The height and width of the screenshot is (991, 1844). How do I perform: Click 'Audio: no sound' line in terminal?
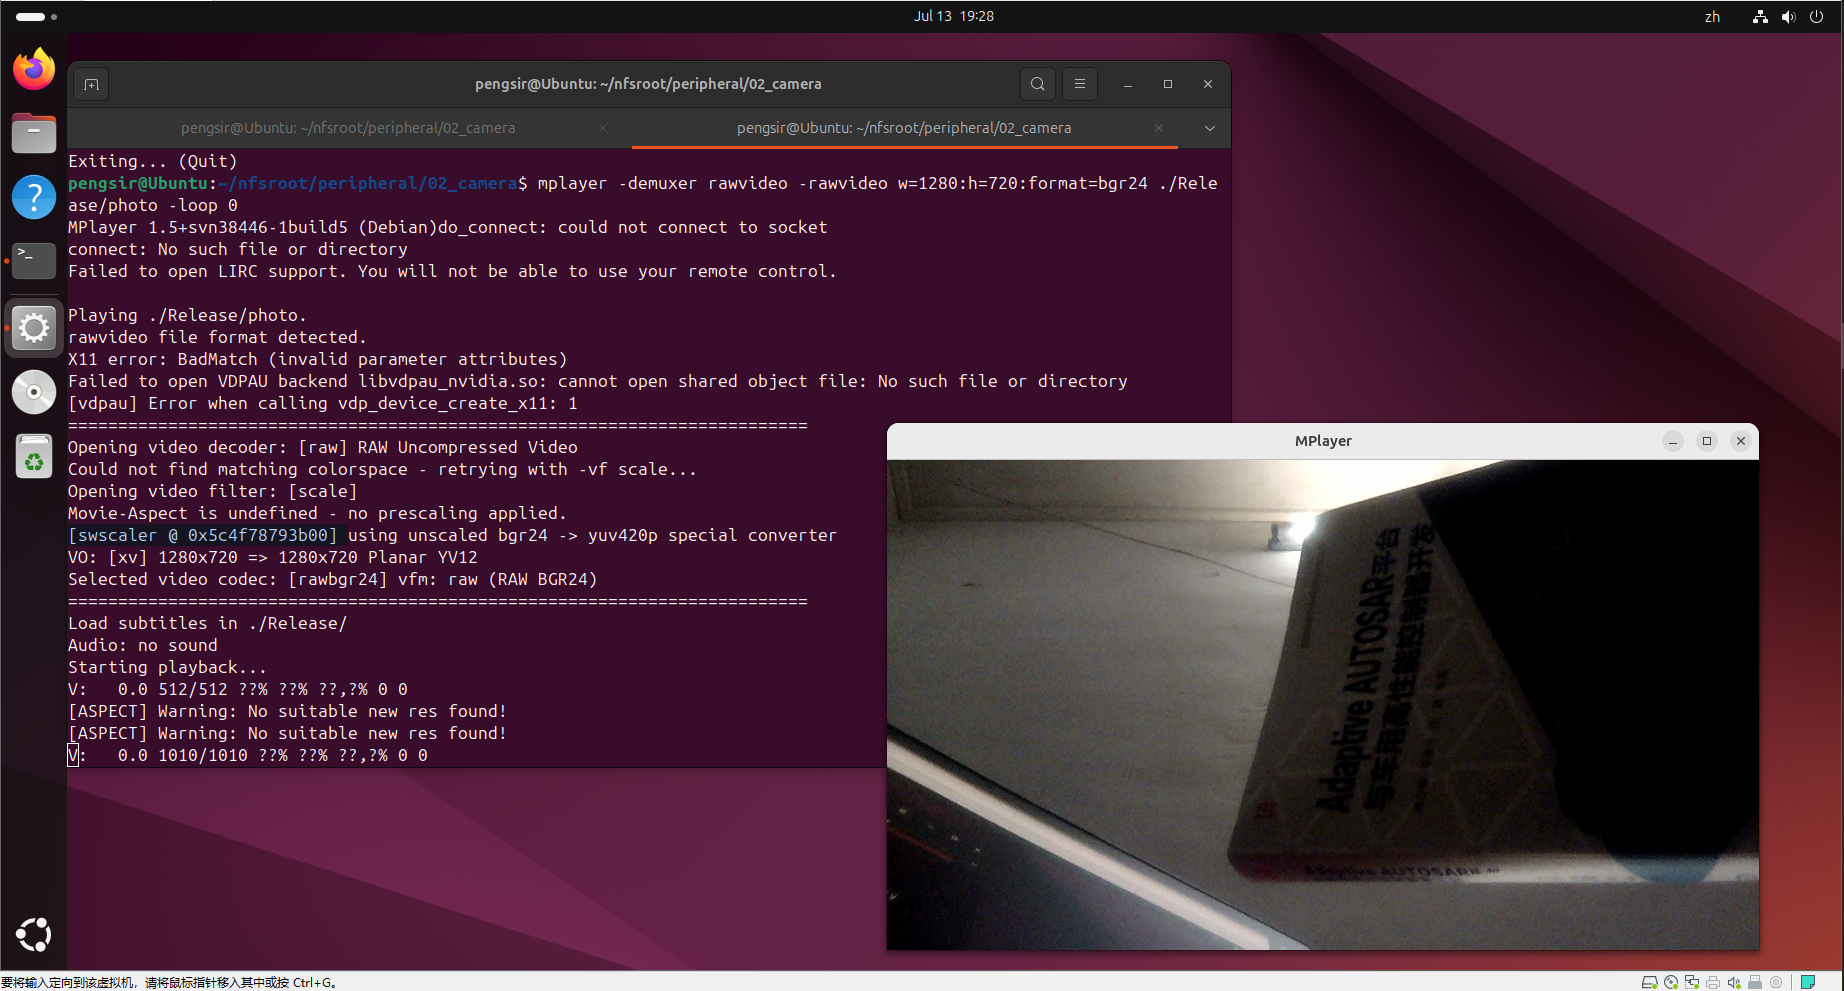coord(142,645)
